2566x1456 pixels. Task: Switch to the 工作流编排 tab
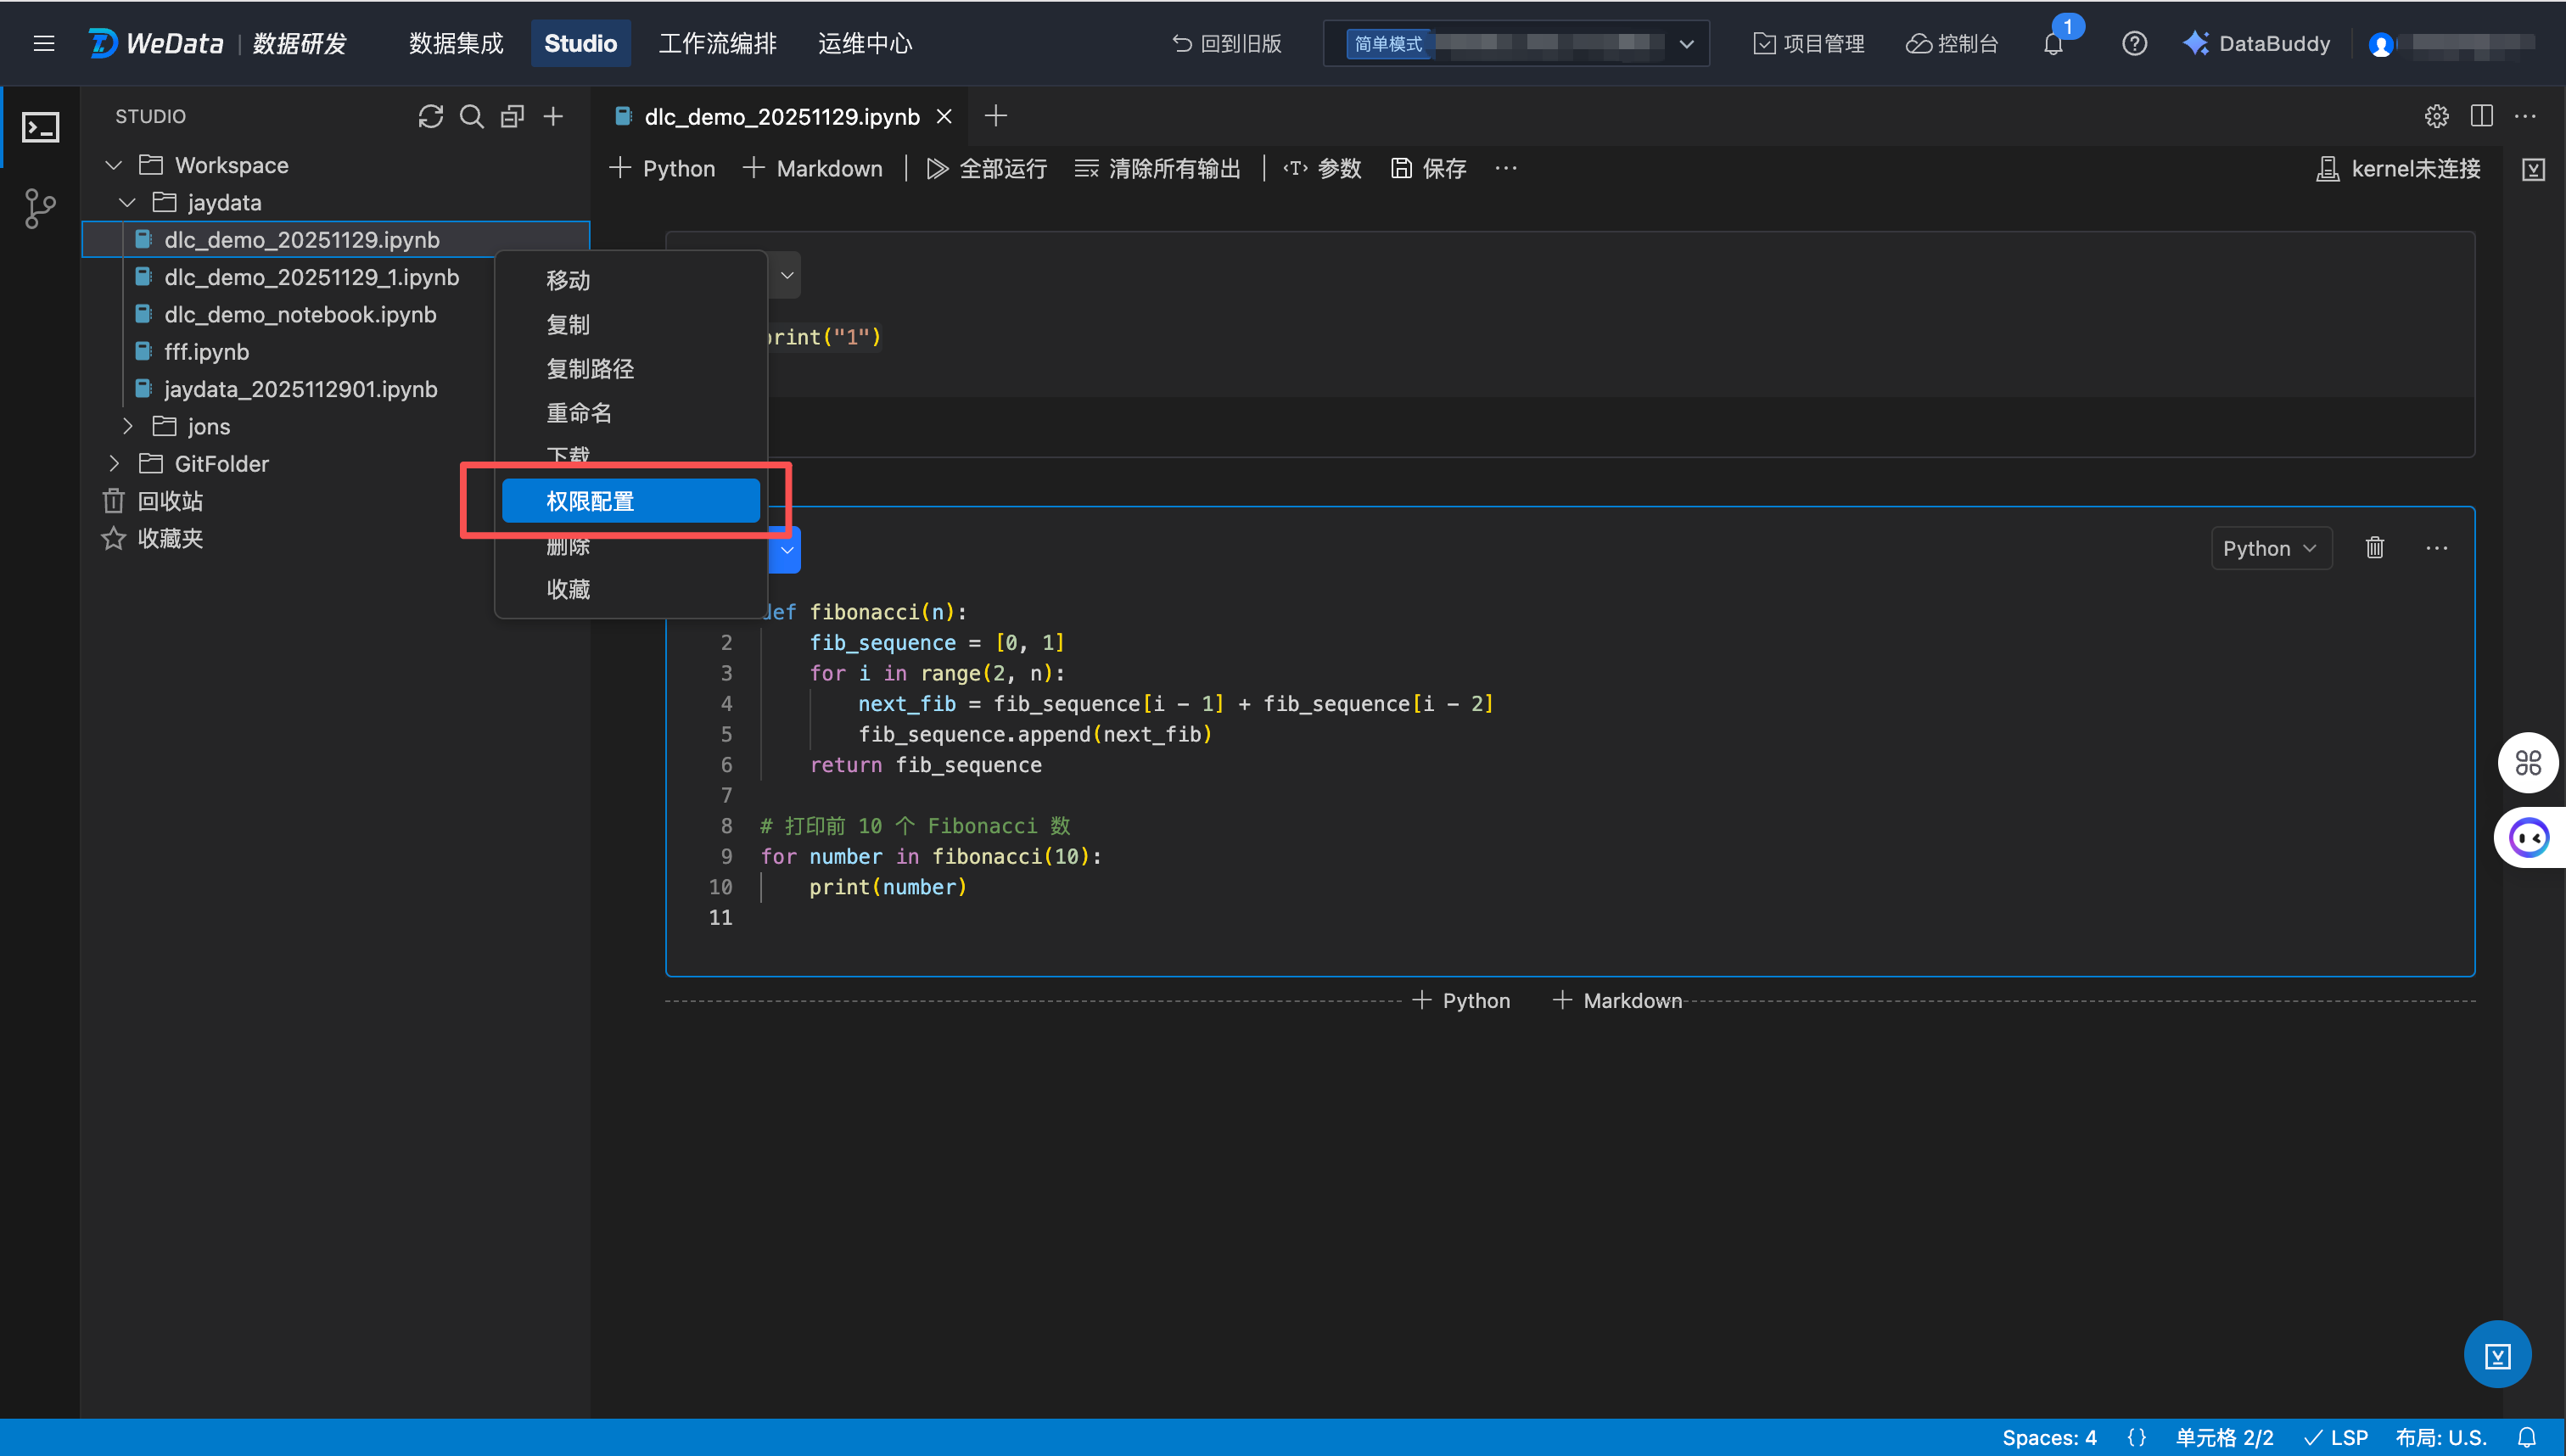tap(717, 44)
